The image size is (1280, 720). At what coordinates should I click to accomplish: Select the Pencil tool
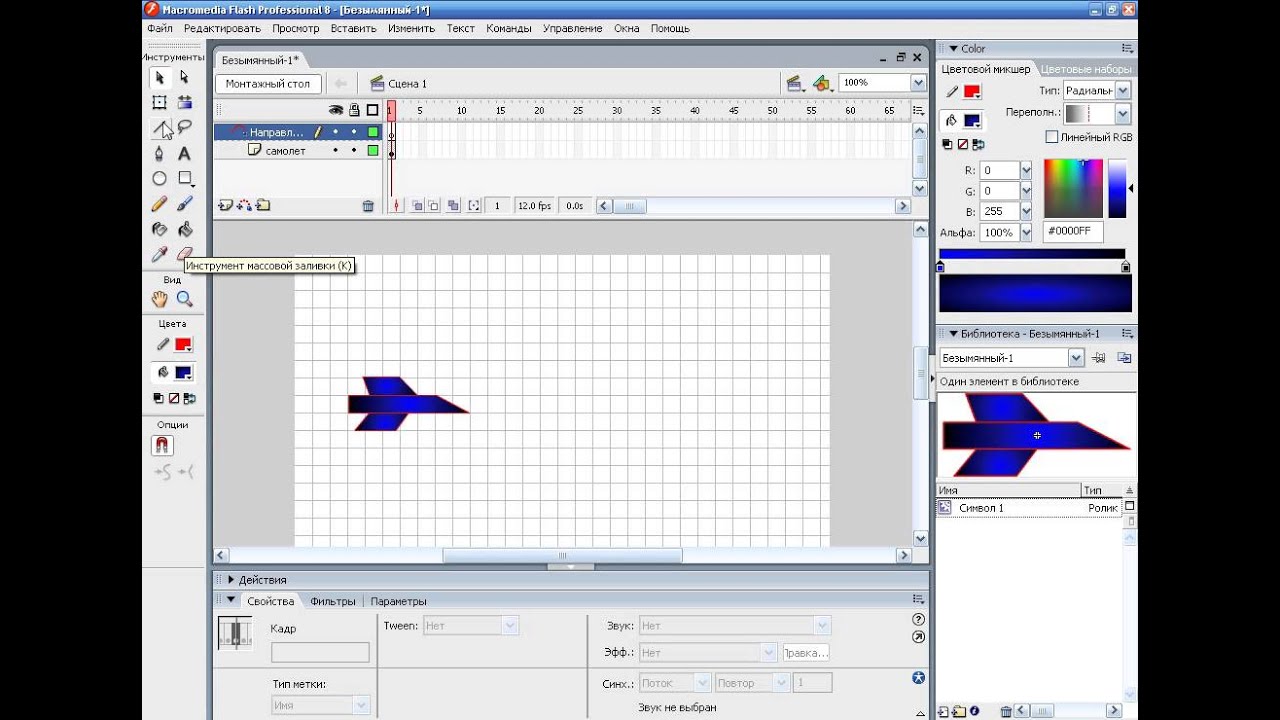pos(159,204)
